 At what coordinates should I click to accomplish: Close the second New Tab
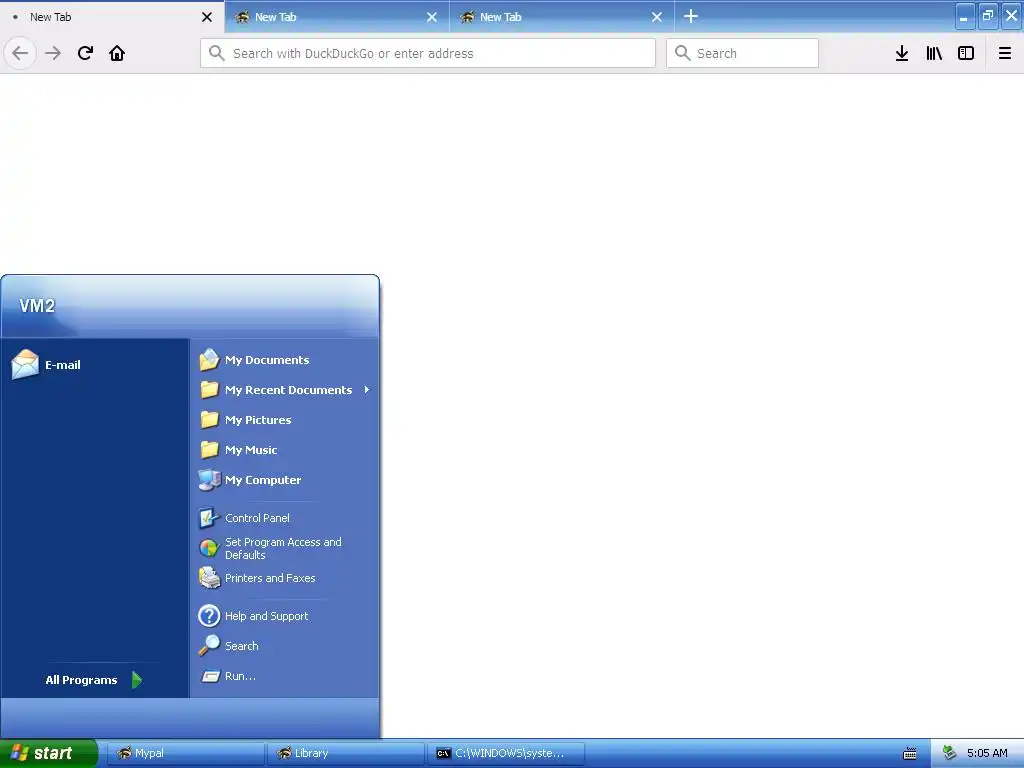432,17
